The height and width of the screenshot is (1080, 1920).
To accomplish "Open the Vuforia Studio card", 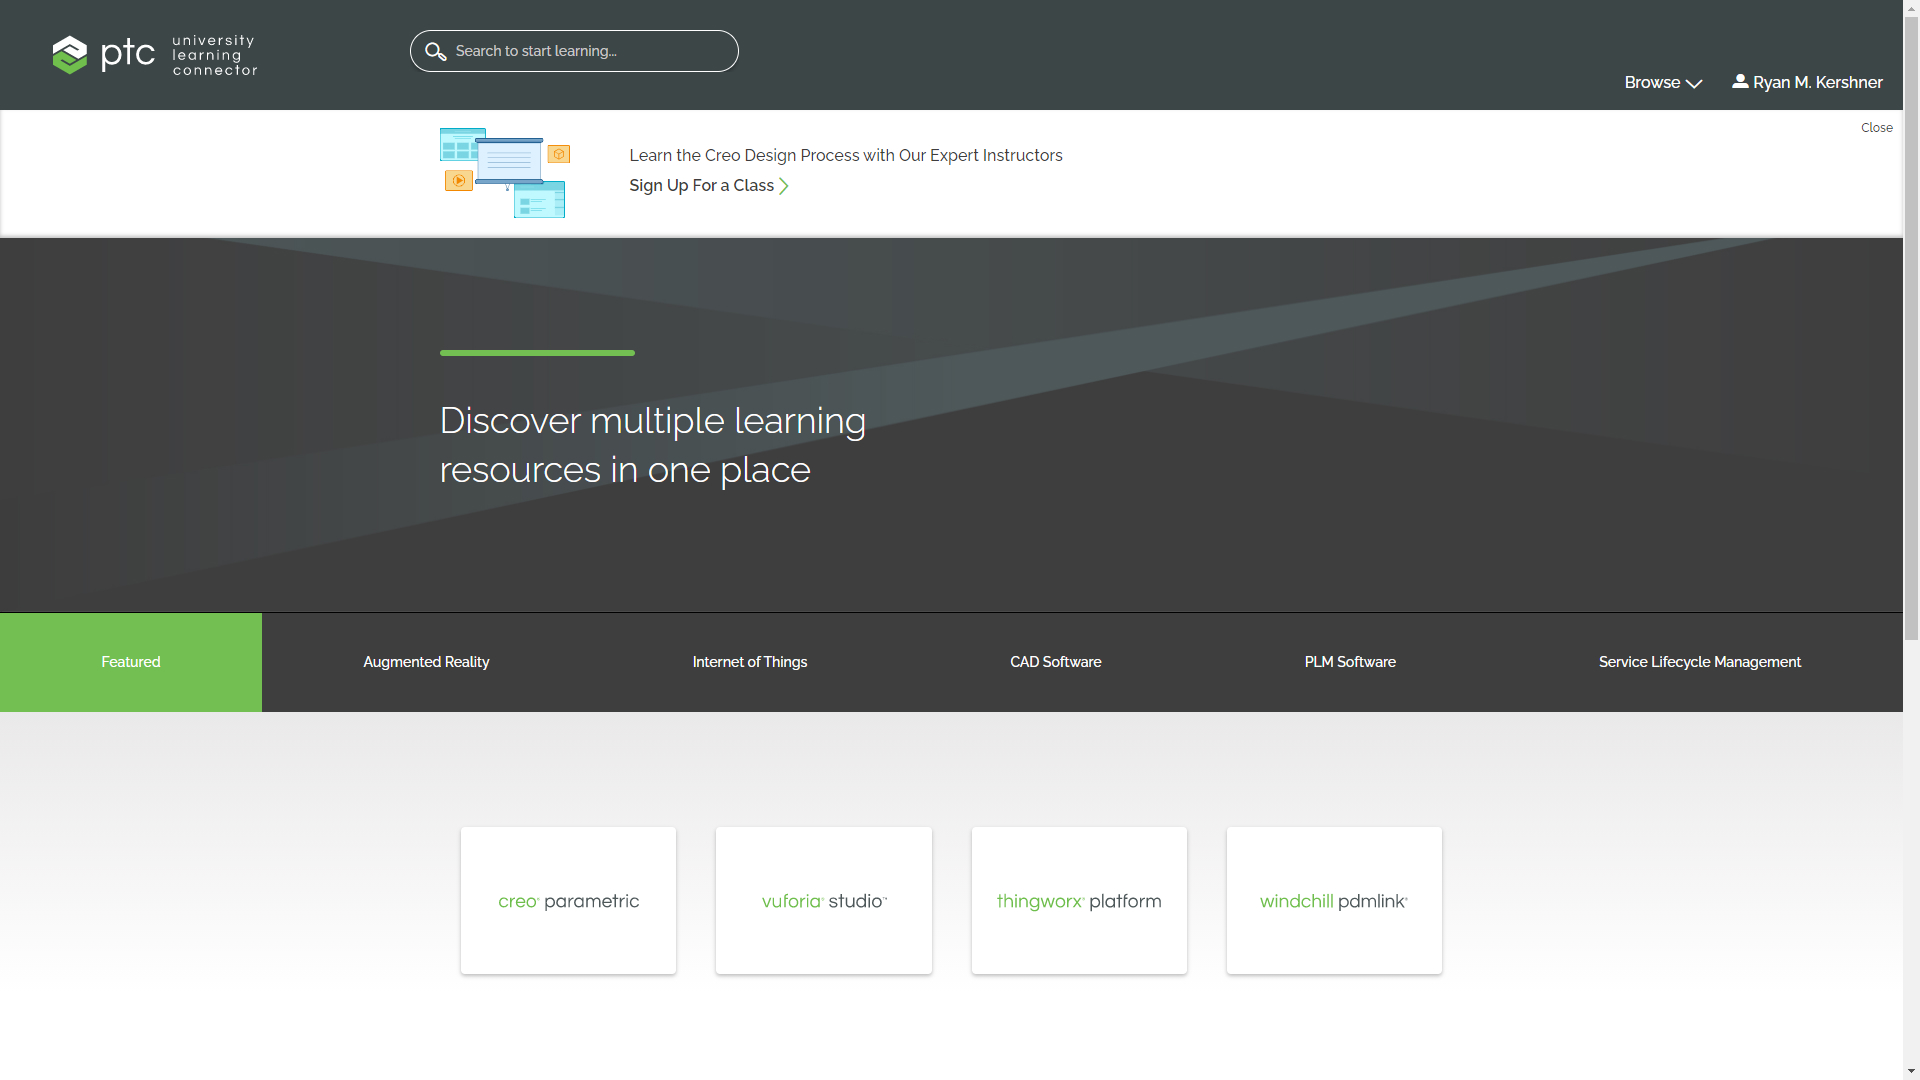I will coord(824,900).
